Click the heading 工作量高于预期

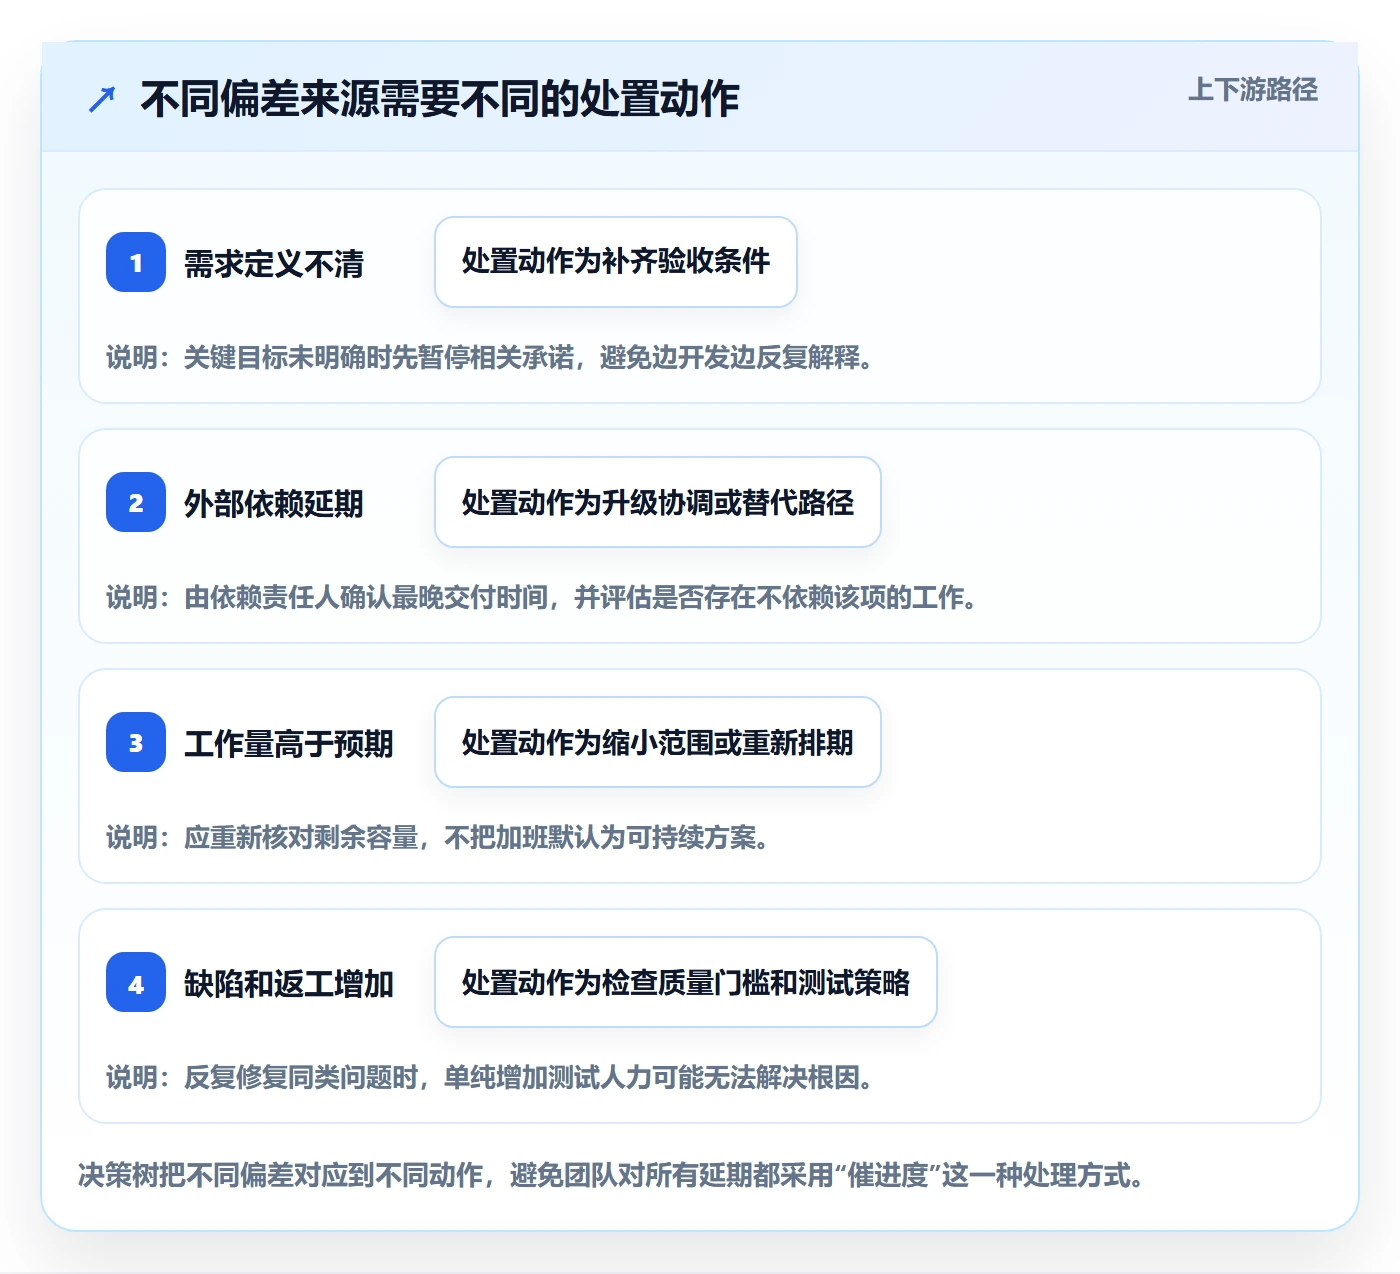tap(289, 744)
